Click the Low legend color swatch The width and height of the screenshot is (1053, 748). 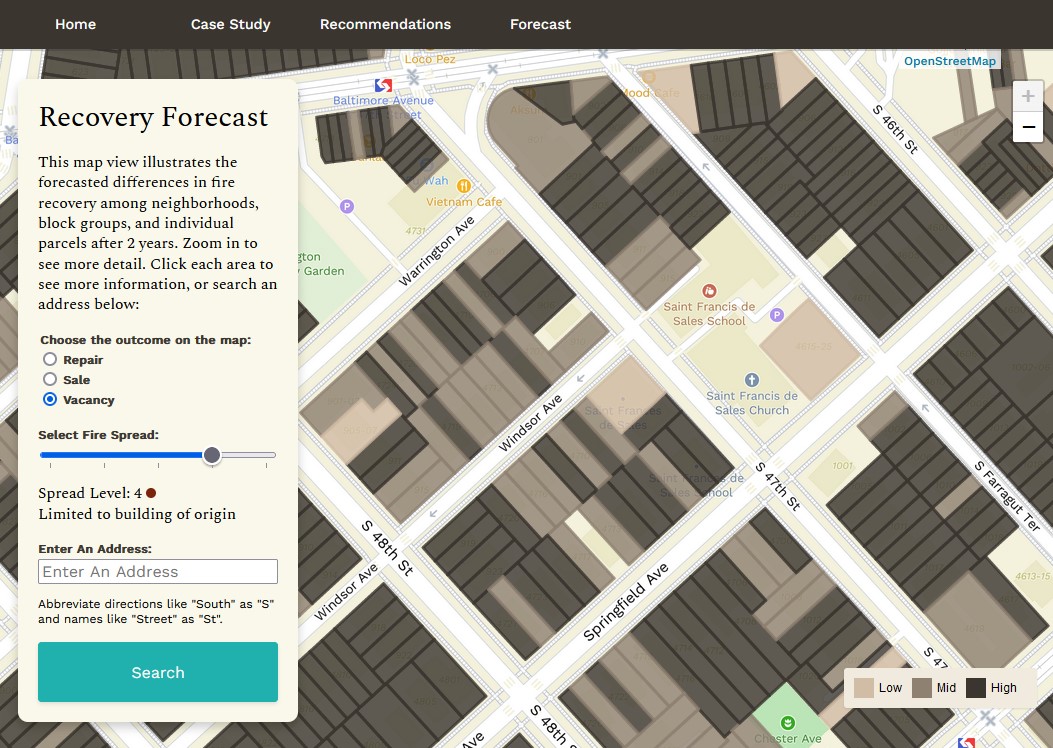864,688
